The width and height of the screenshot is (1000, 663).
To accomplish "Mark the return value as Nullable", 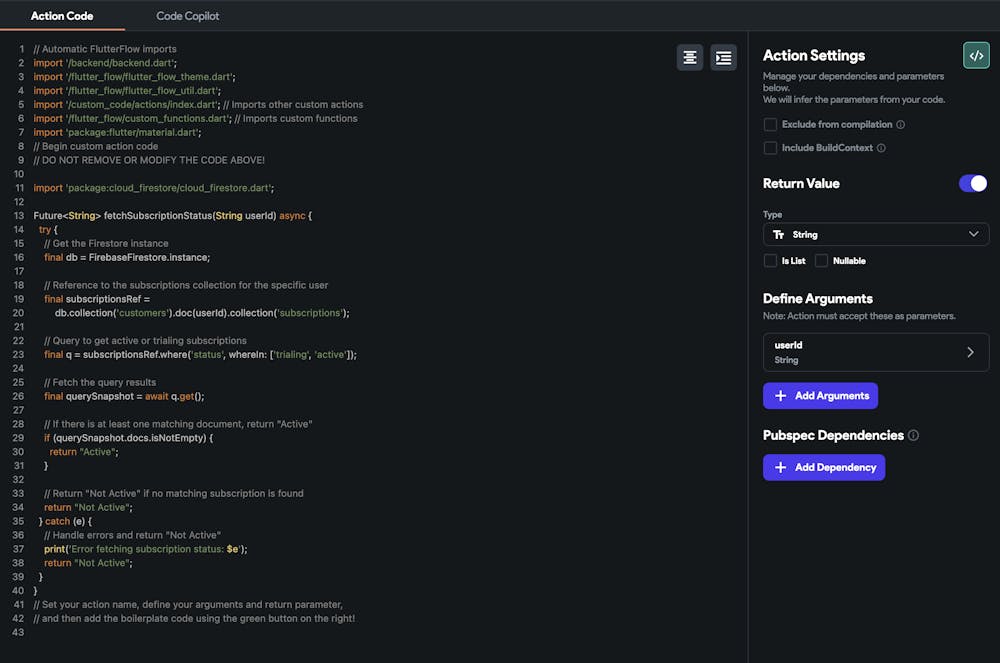I will pyautogui.click(x=821, y=261).
